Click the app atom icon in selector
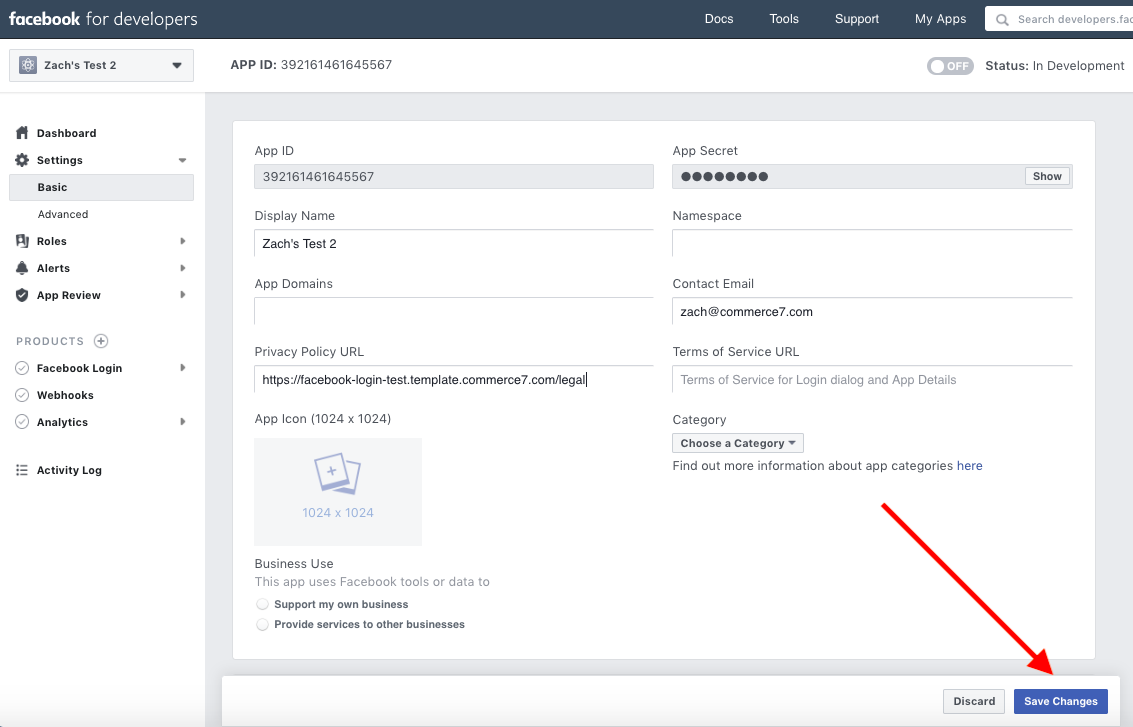1133x727 pixels. click(27, 65)
